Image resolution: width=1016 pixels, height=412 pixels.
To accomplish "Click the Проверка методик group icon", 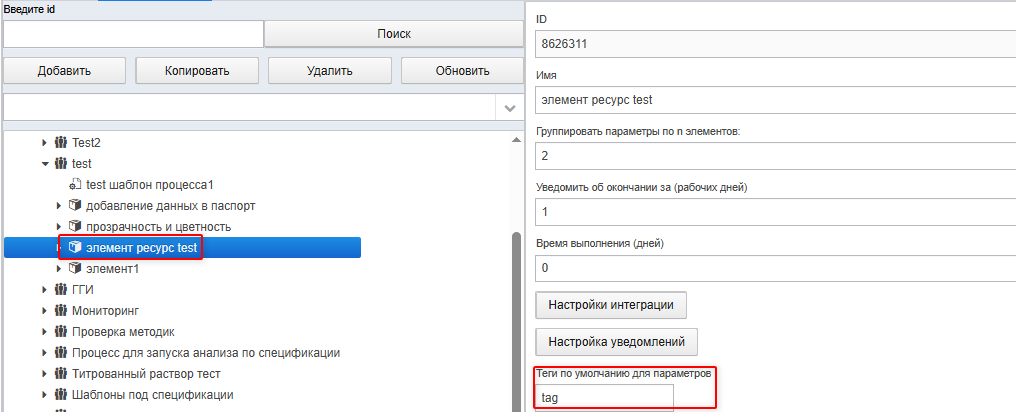I will 61,332.
